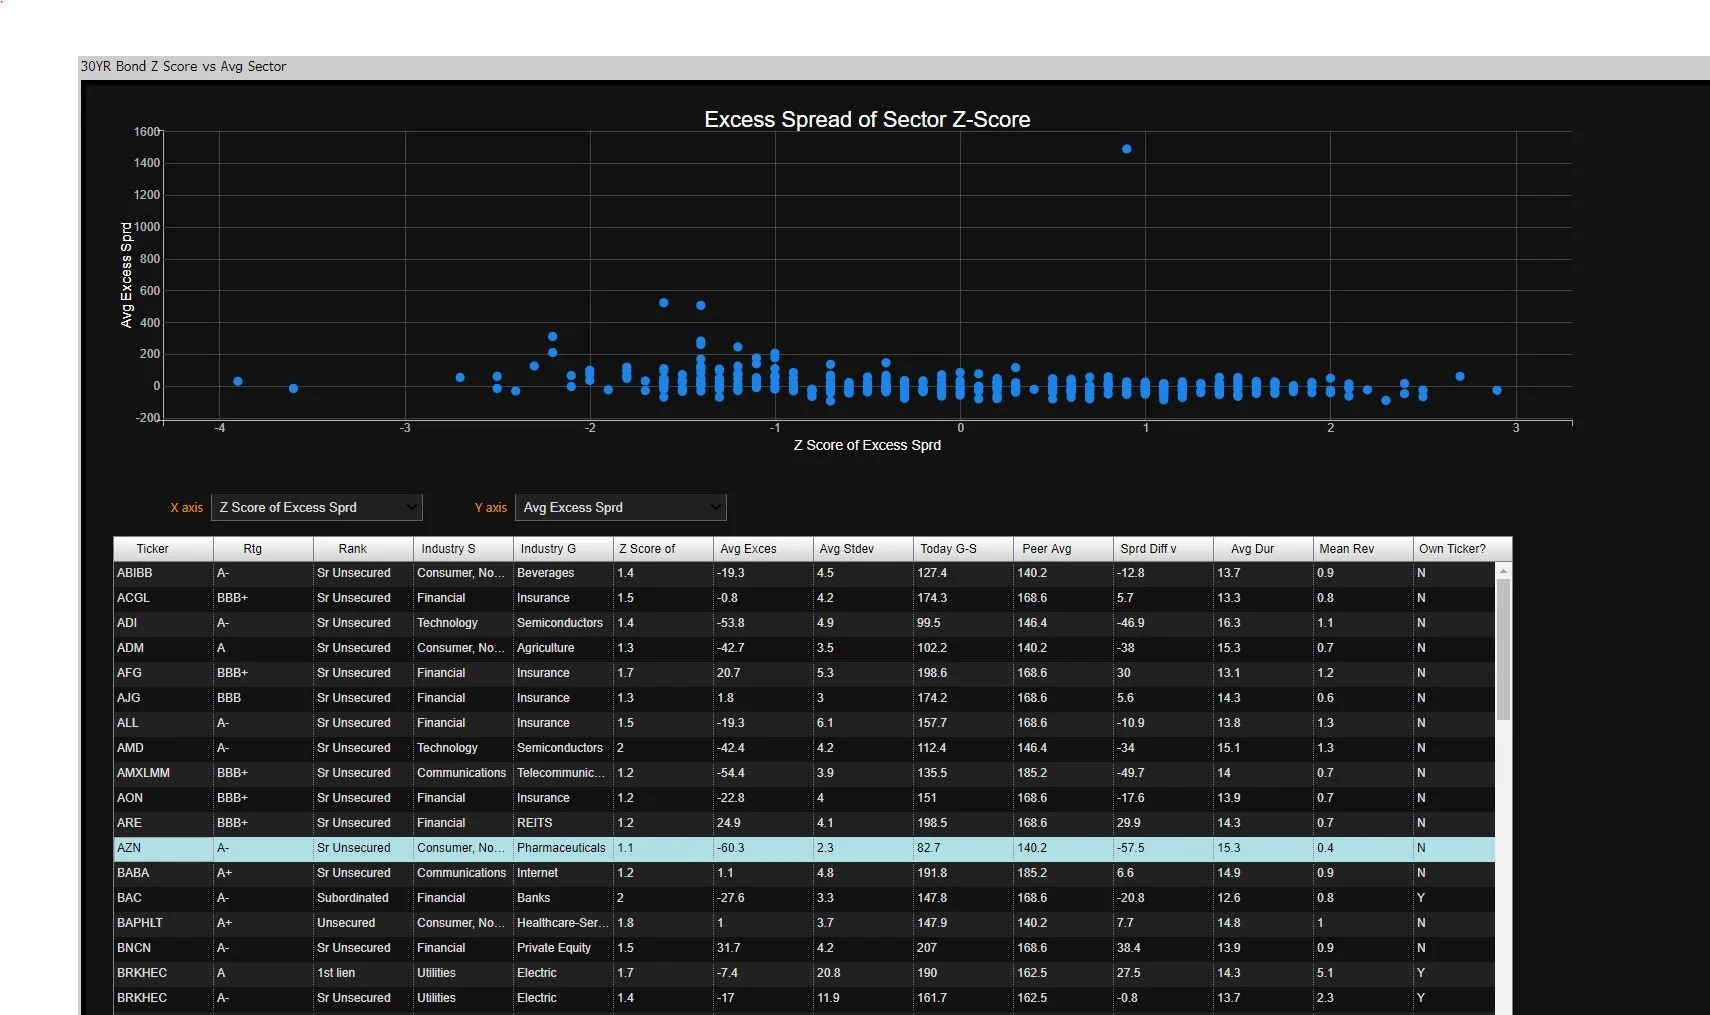Click the REITS industry cell
The width and height of the screenshot is (1710, 1015).
[563, 823]
